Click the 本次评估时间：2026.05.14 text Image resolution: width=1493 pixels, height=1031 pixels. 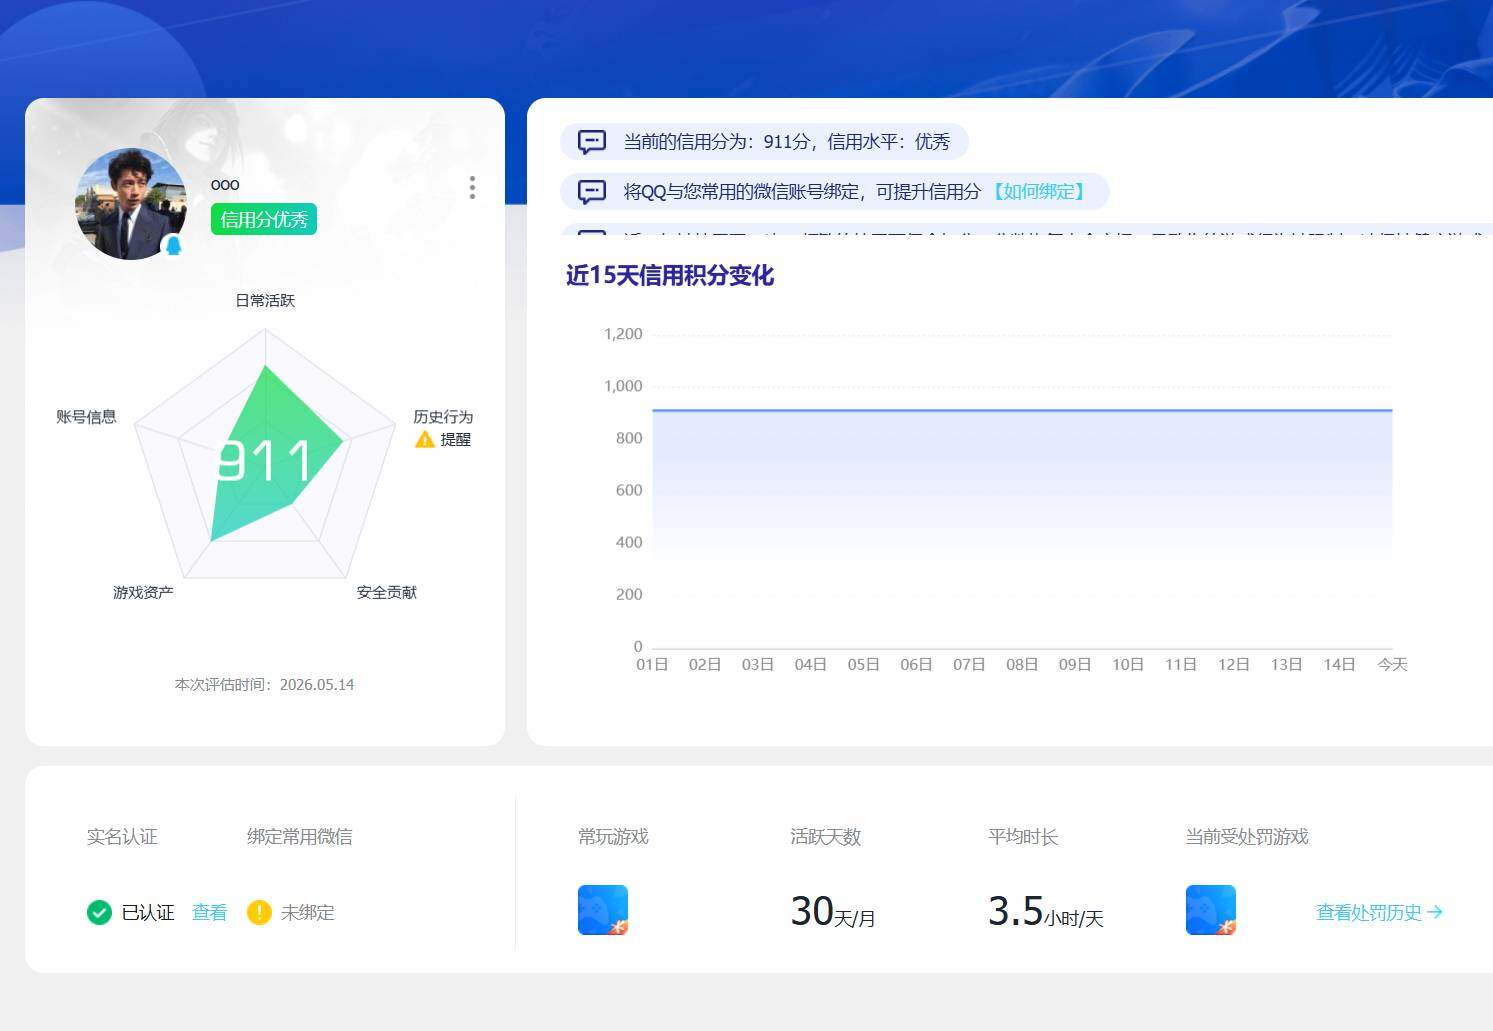pos(265,684)
